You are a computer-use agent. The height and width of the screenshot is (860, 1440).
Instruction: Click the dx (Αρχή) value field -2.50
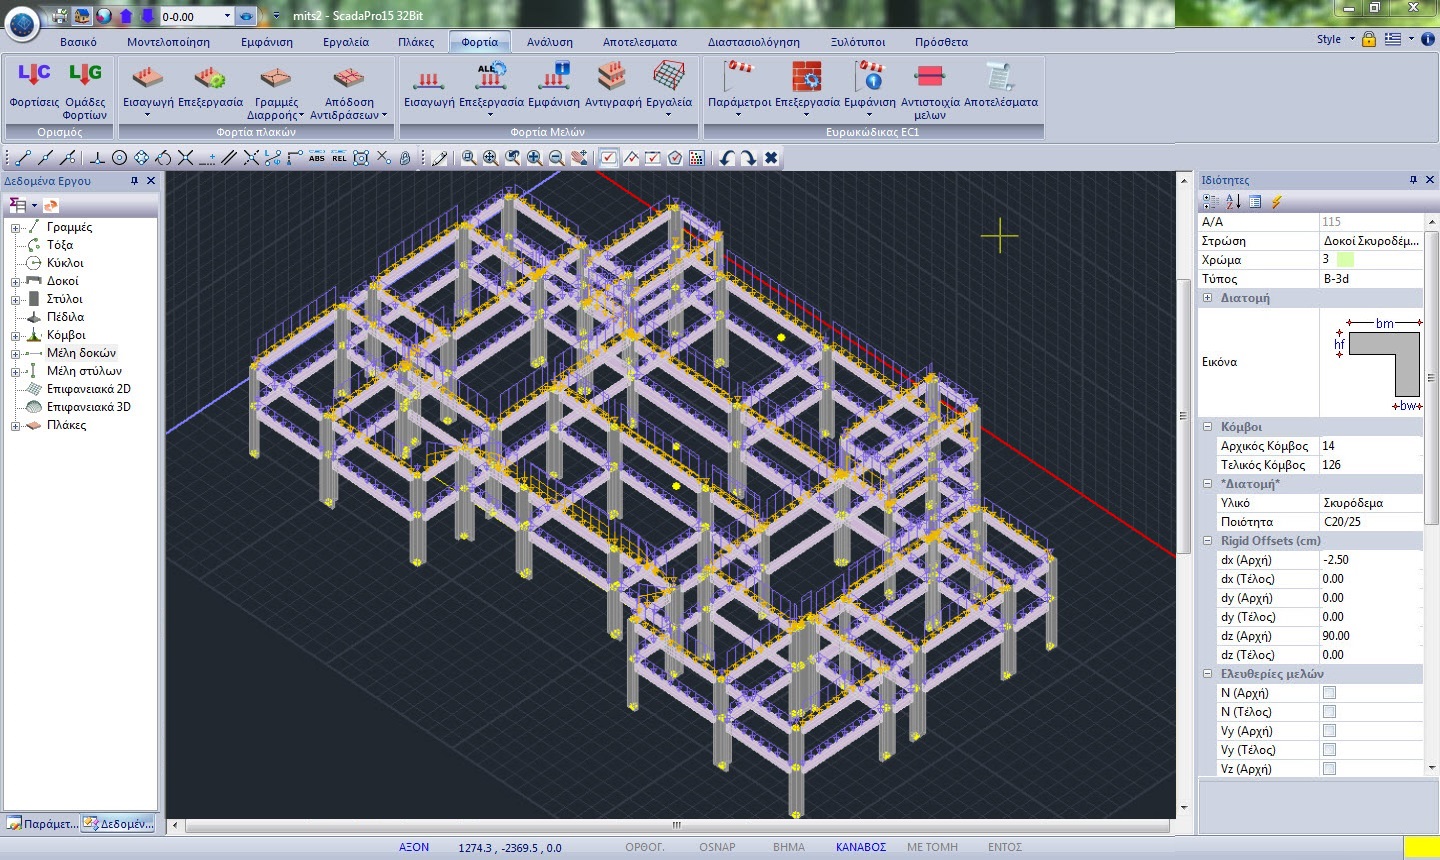[1370, 560]
